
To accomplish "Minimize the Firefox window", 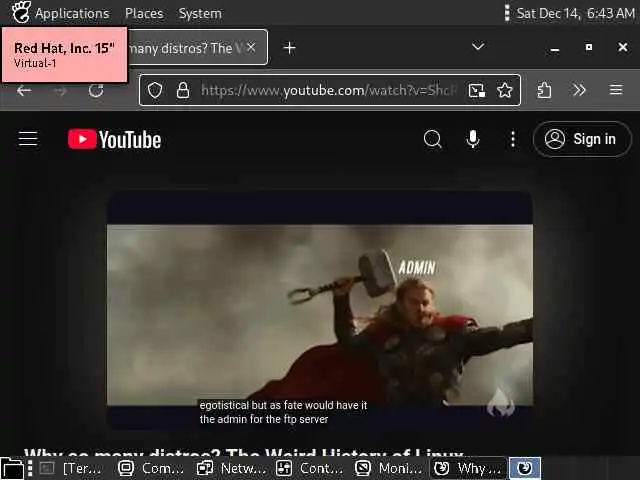I will coord(554,50).
